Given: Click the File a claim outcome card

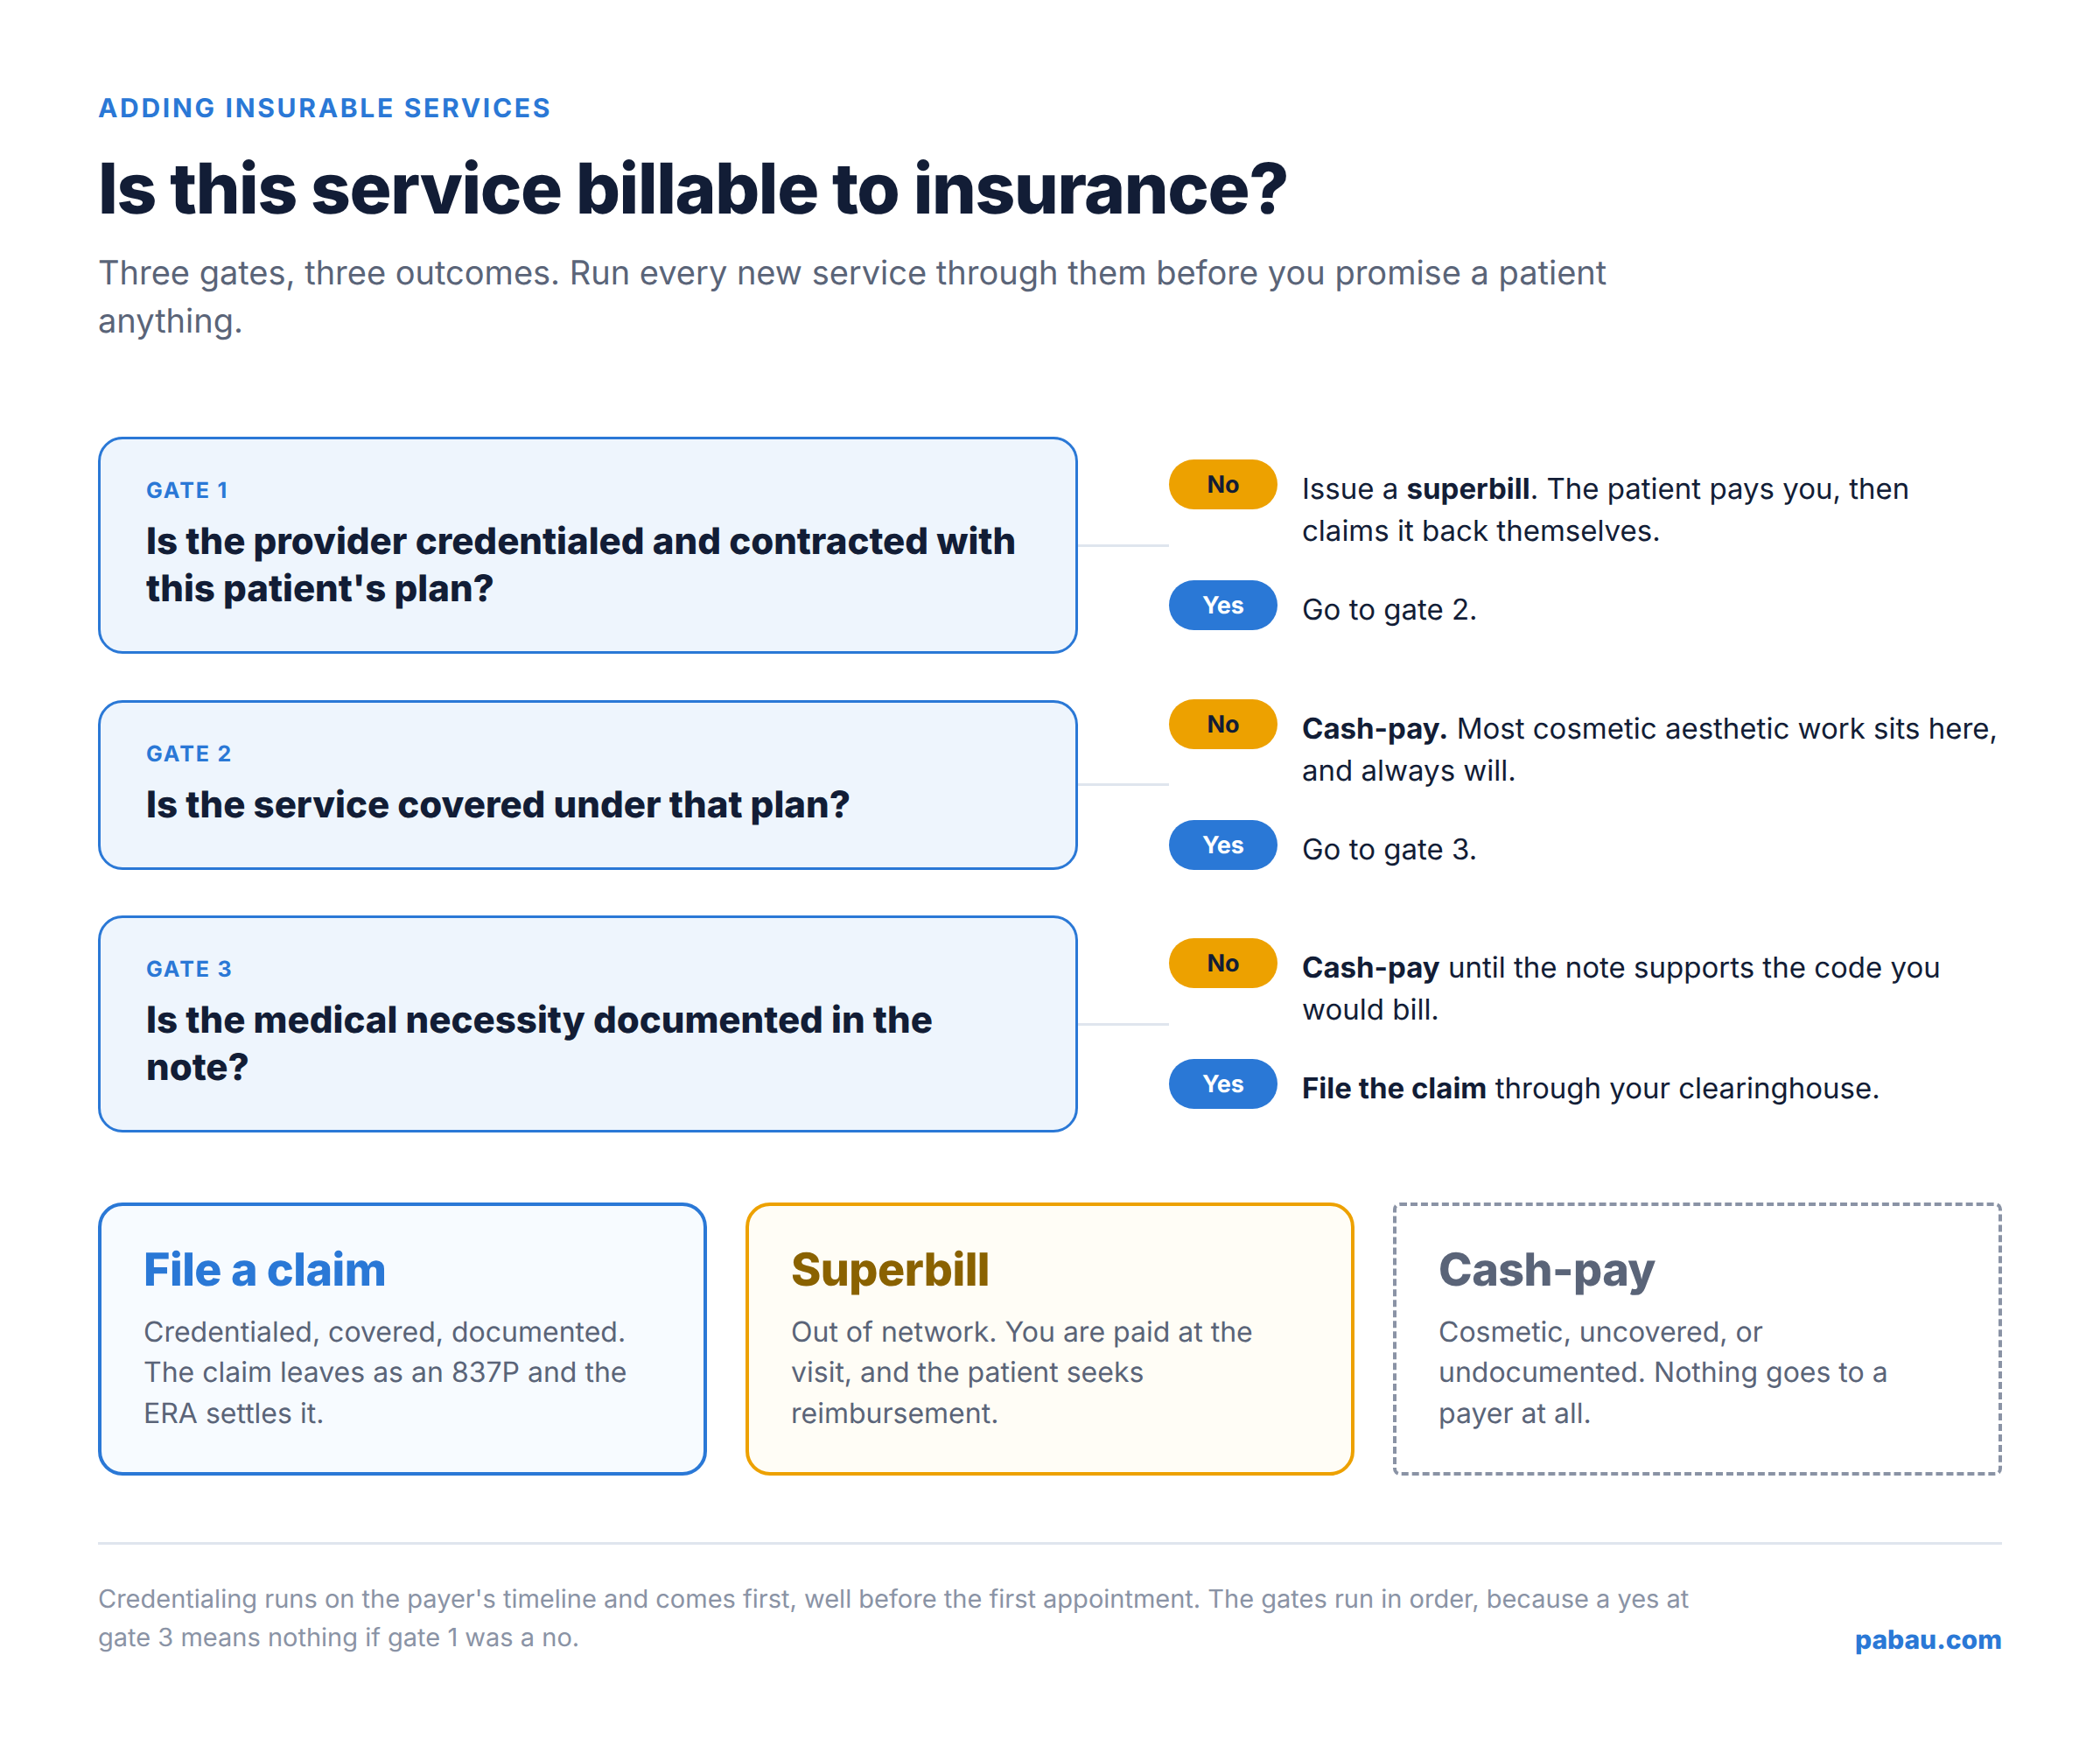Looking at the screenshot, I should (402, 1339).
